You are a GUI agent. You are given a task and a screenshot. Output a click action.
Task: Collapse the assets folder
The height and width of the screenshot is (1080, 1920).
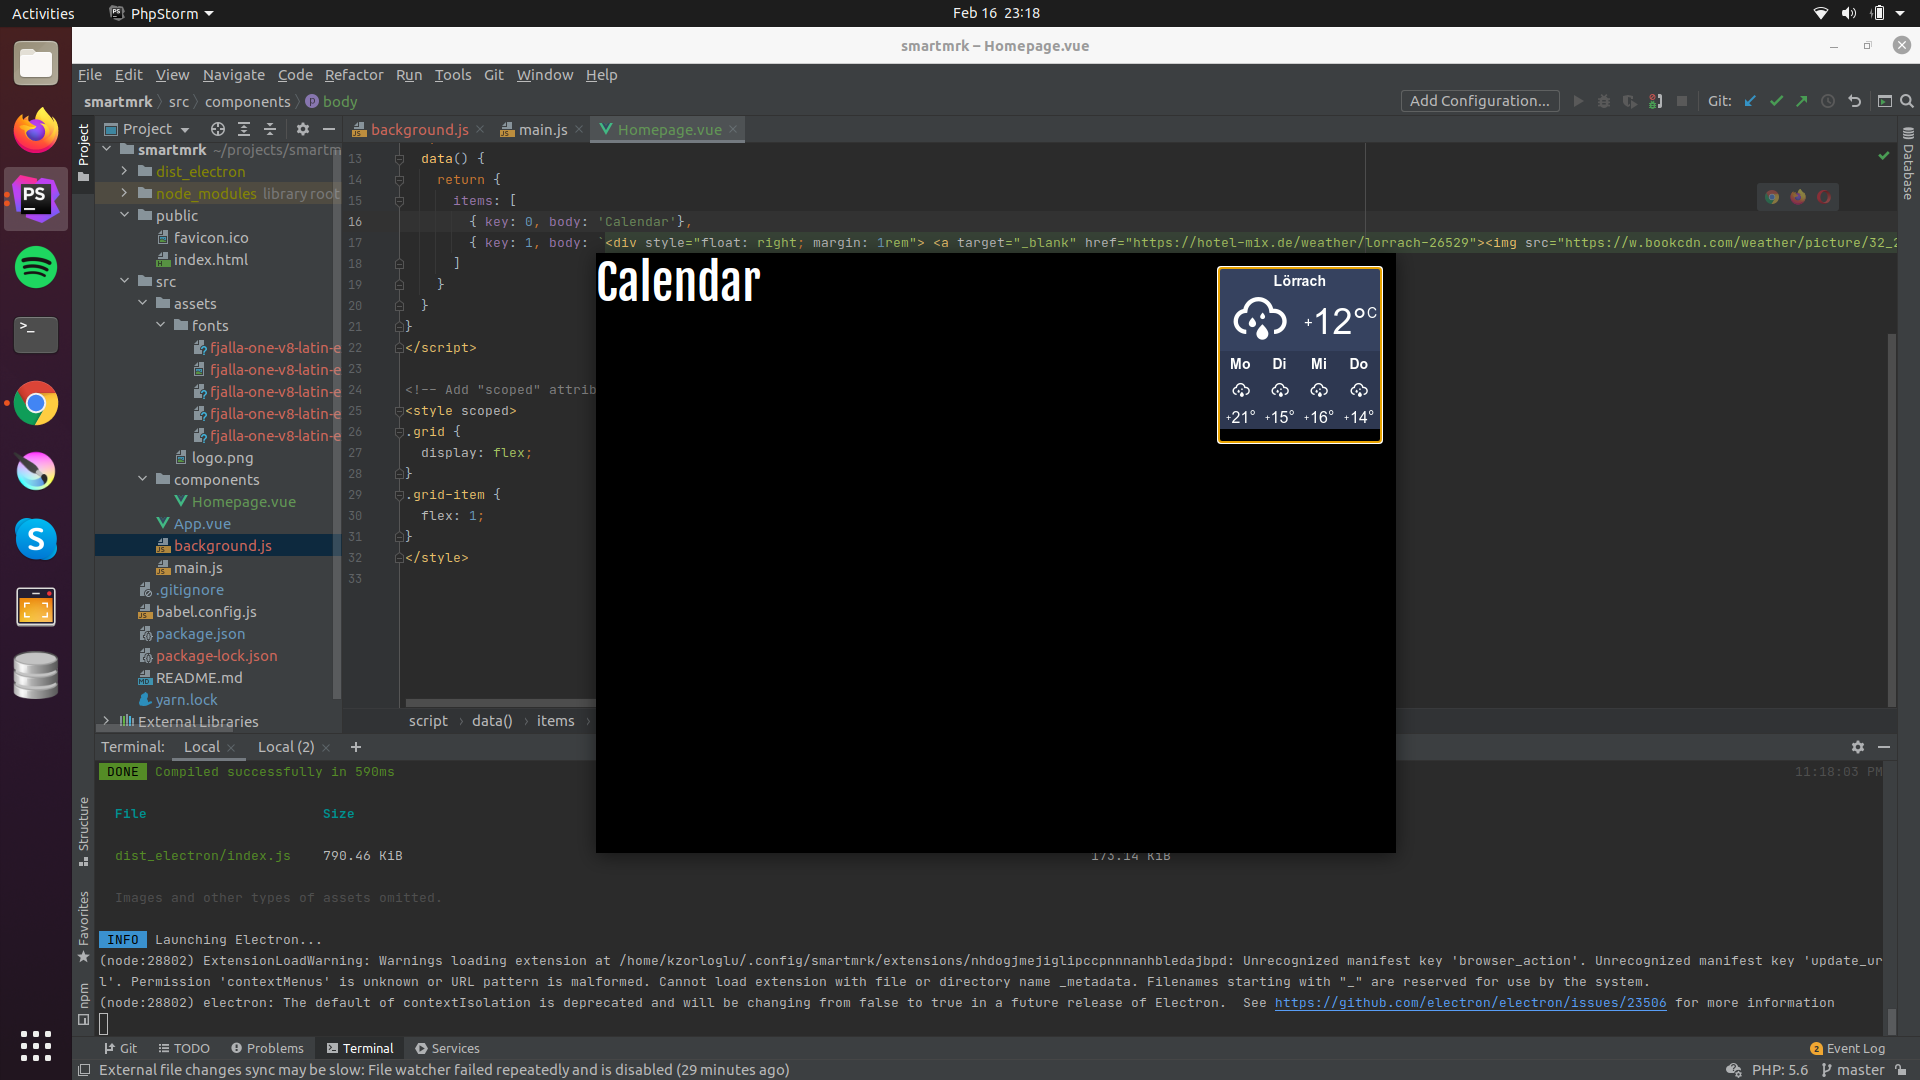143,304
